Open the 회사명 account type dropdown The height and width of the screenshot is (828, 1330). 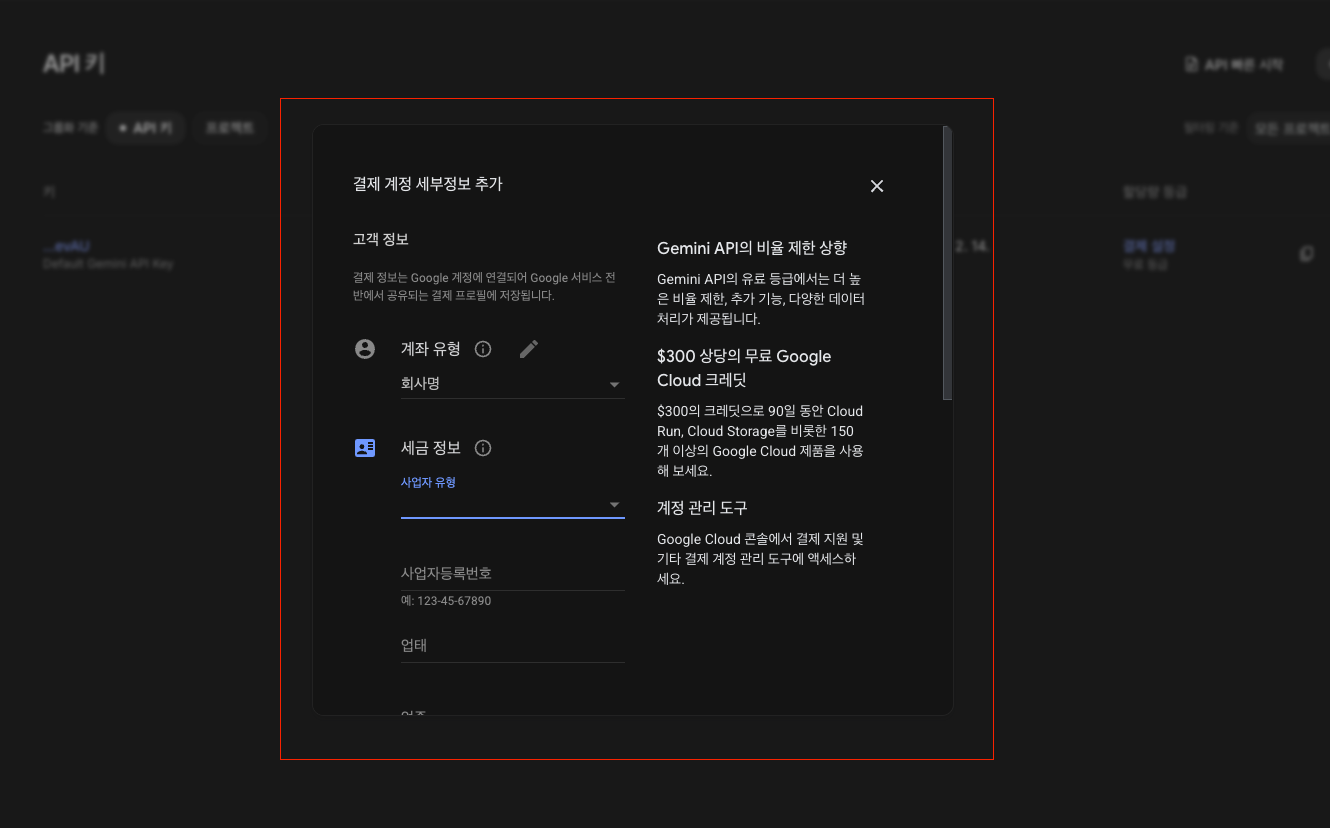click(x=513, y=383)
